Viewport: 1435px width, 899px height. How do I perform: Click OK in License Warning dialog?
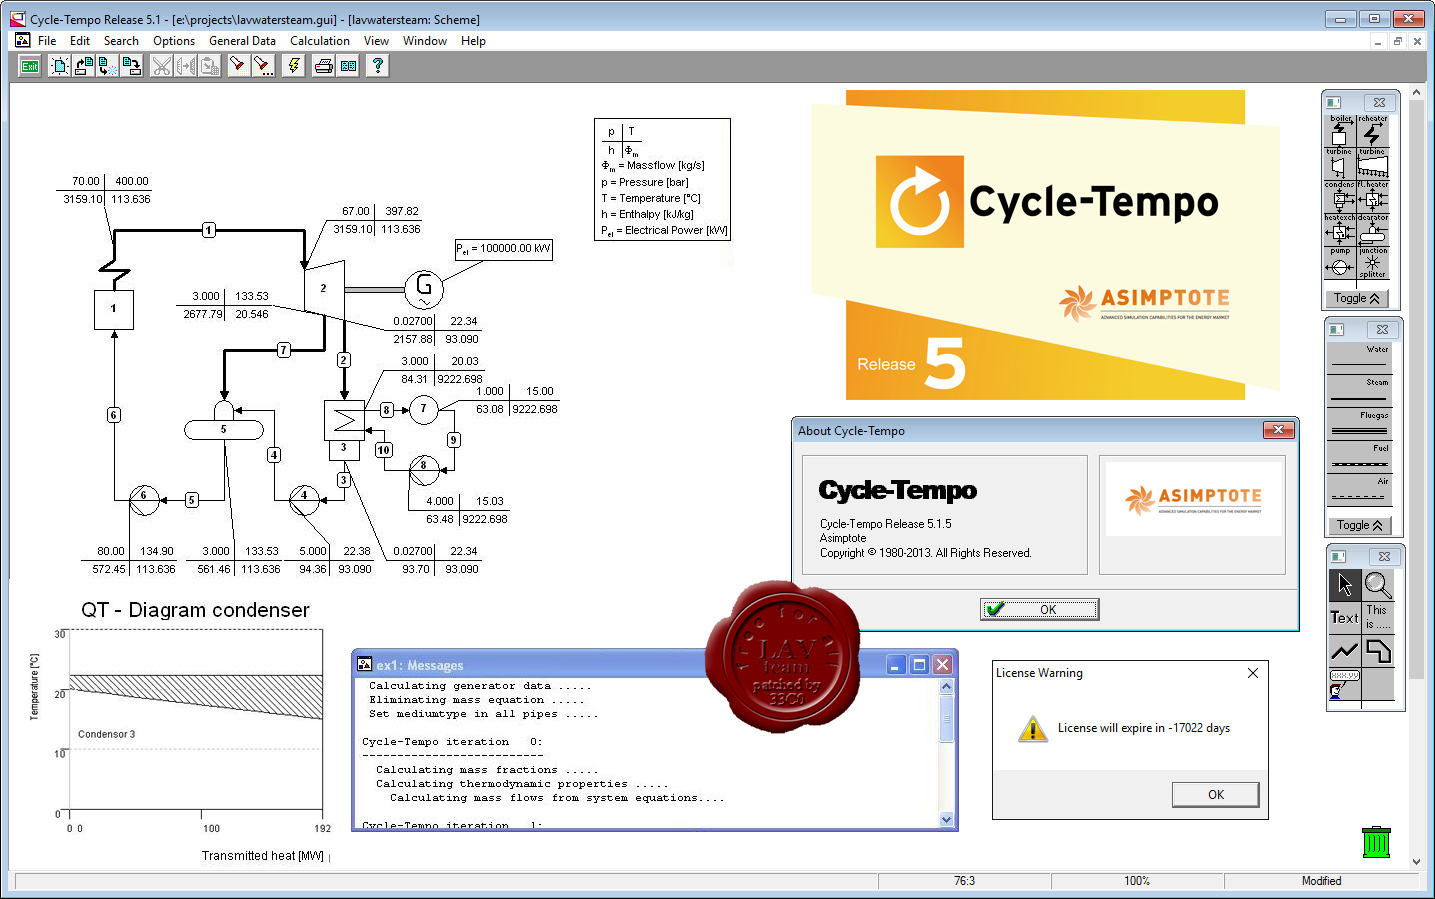point(1215,795)
